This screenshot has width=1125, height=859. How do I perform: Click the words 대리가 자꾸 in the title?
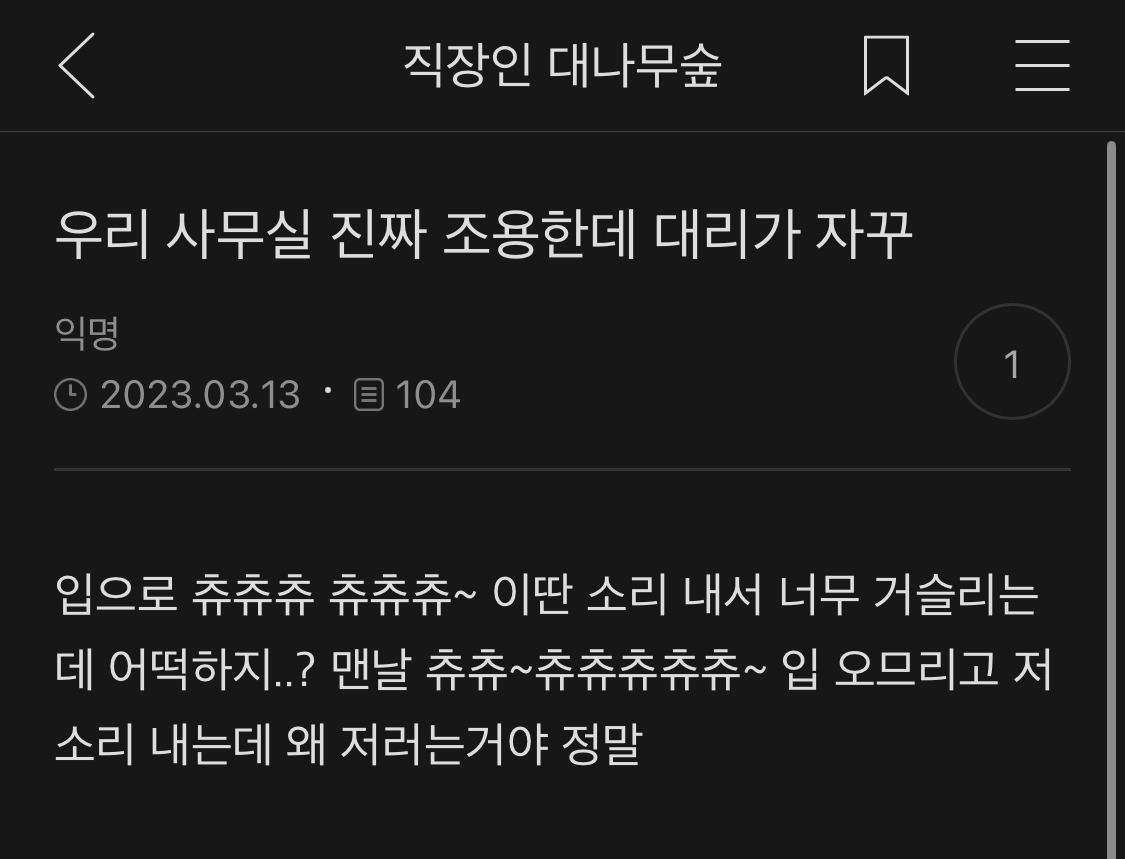[783, 235]
